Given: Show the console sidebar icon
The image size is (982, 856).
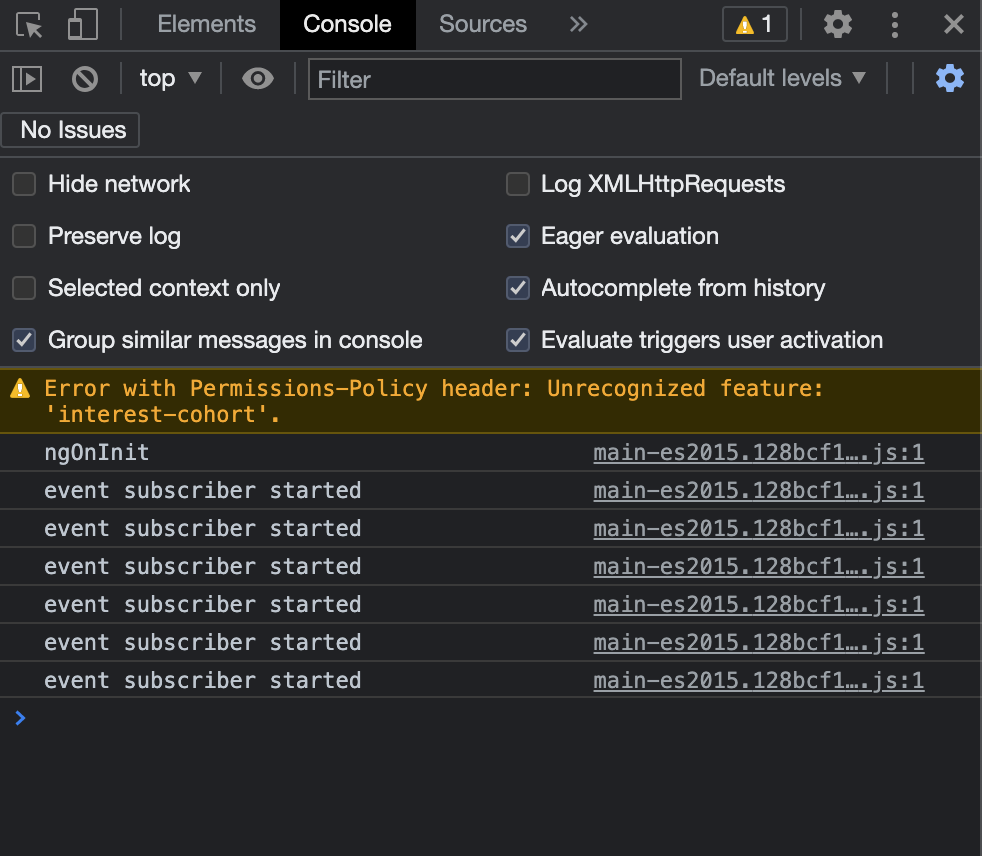Looking at the screenshot, I should [x=27, y=80].
